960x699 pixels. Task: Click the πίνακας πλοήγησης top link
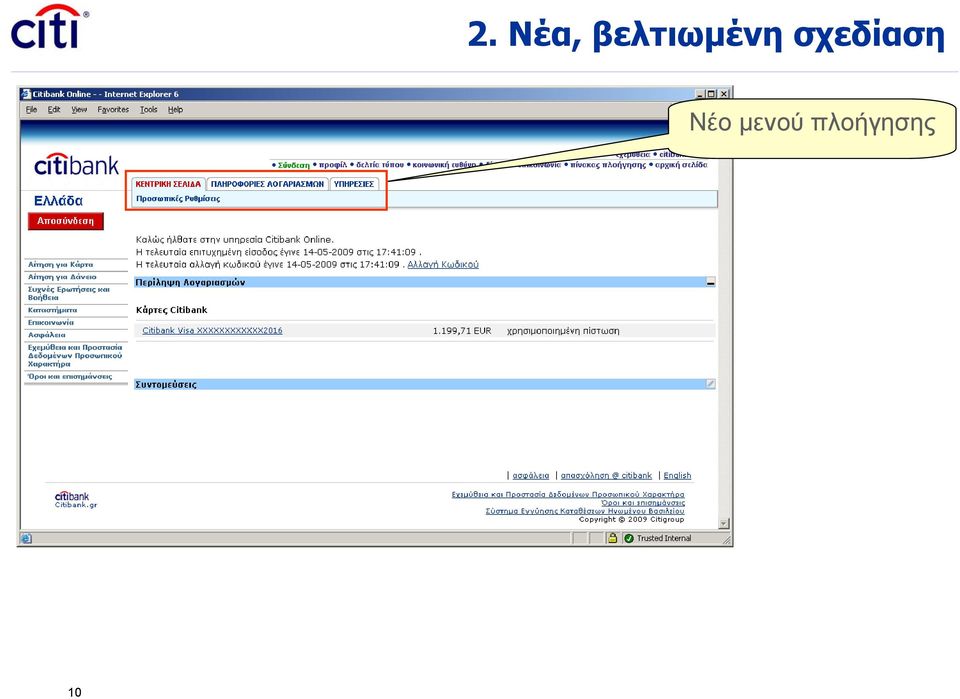click(x=608, y=165)
